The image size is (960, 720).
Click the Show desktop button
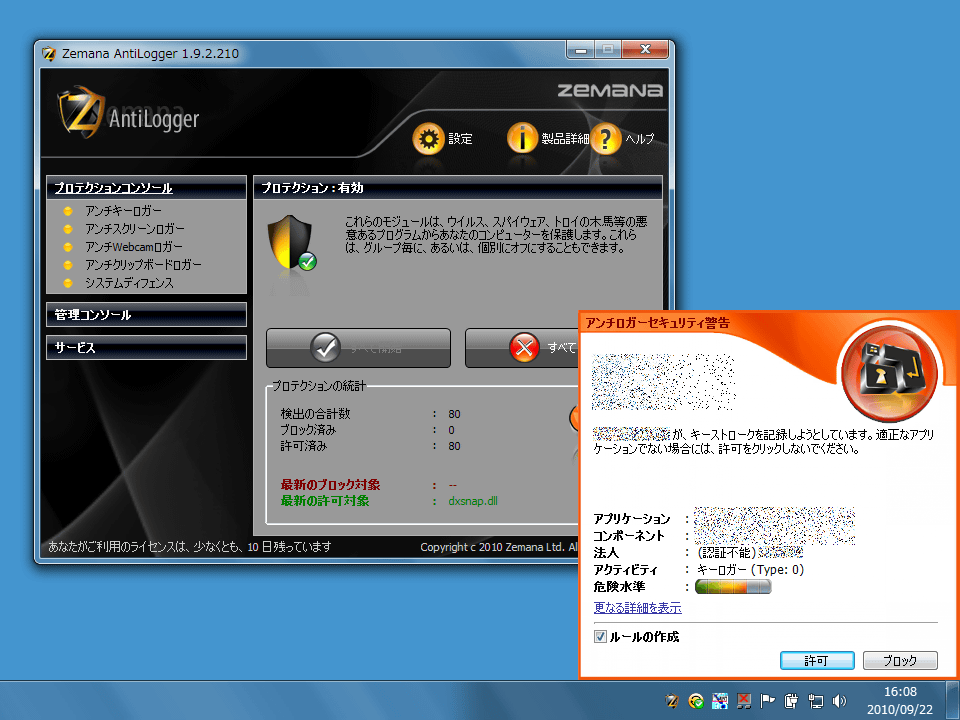[x=953, y=700]
